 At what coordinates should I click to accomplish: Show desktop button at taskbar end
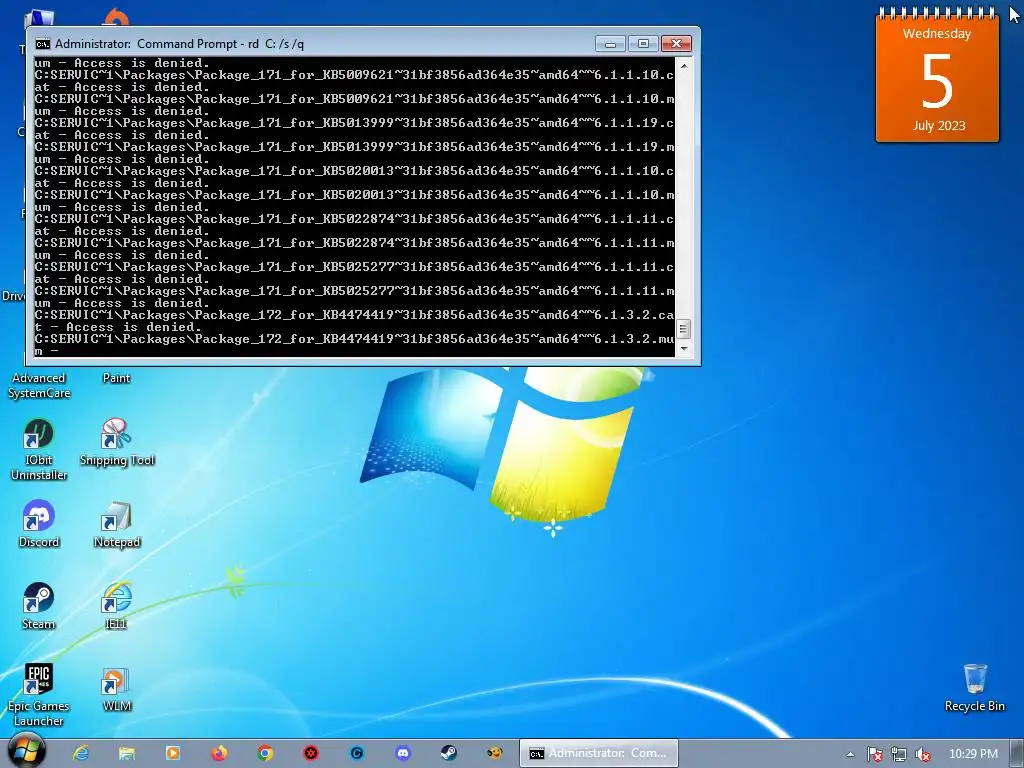[x=1017, y=754]
